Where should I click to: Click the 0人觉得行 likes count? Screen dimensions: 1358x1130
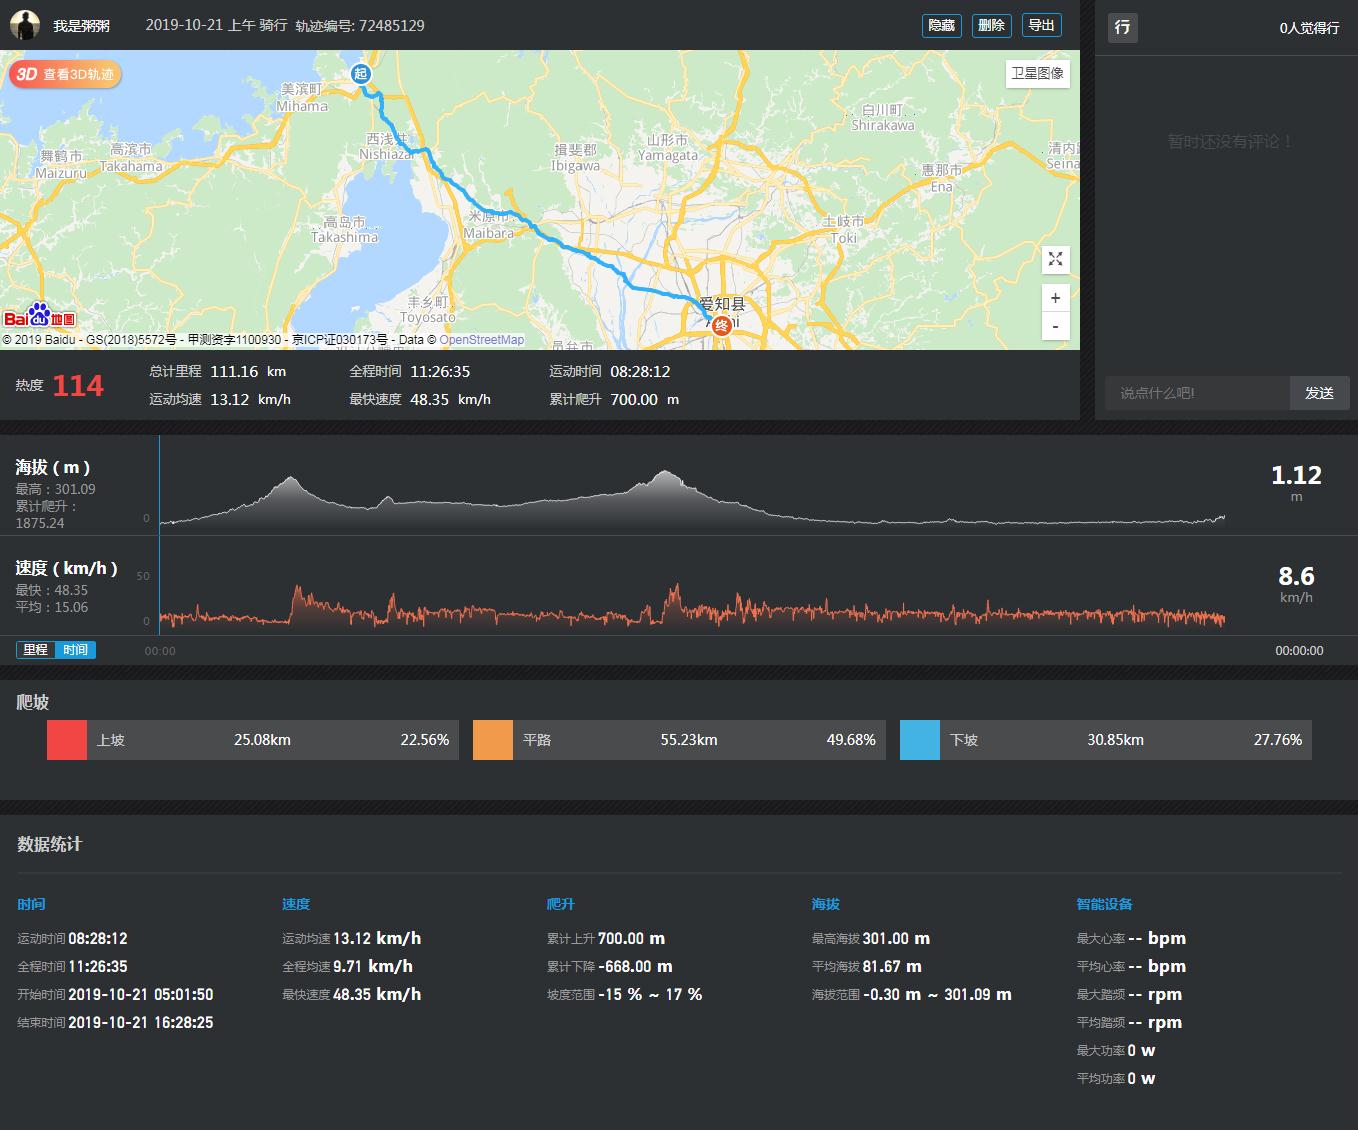(x=1309, y=28)
